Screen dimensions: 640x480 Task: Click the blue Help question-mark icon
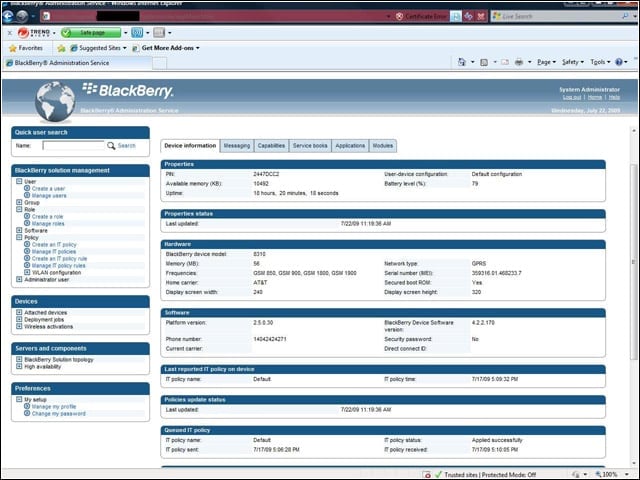(x=619, y=62)
